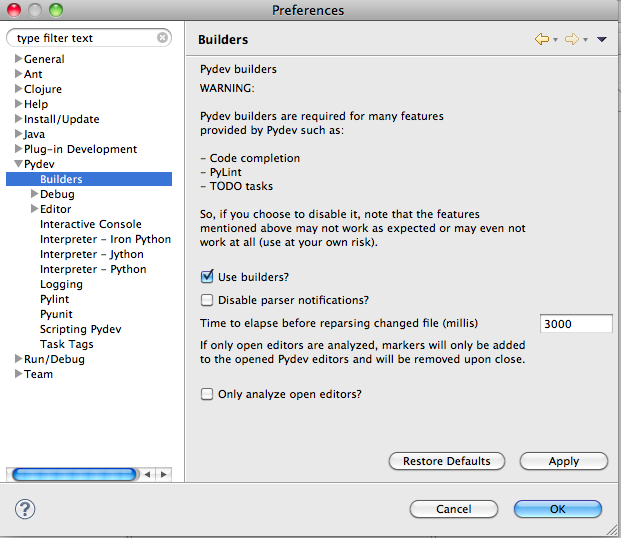
Task: Open Task Tags preferences
Action: point(67,344)
